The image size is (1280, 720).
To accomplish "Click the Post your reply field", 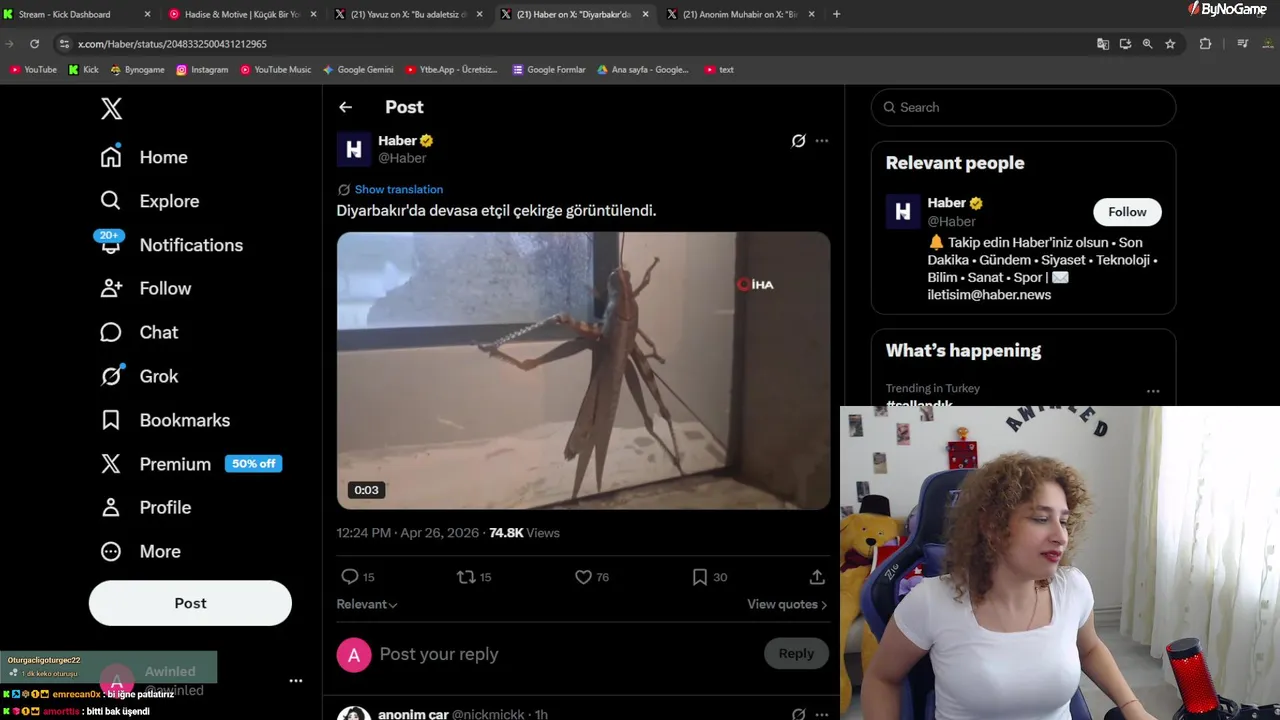I will point(565,654).
